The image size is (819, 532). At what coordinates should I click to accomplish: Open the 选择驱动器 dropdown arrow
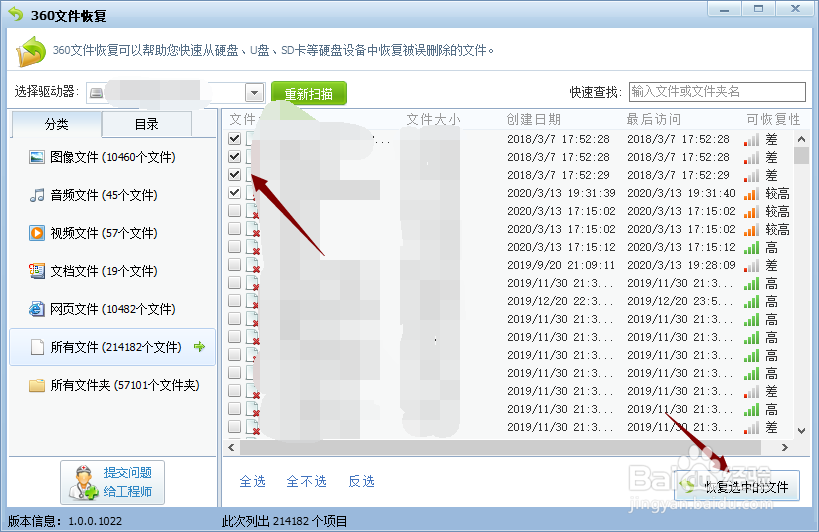pyautogui.click(x=254, y=93)
